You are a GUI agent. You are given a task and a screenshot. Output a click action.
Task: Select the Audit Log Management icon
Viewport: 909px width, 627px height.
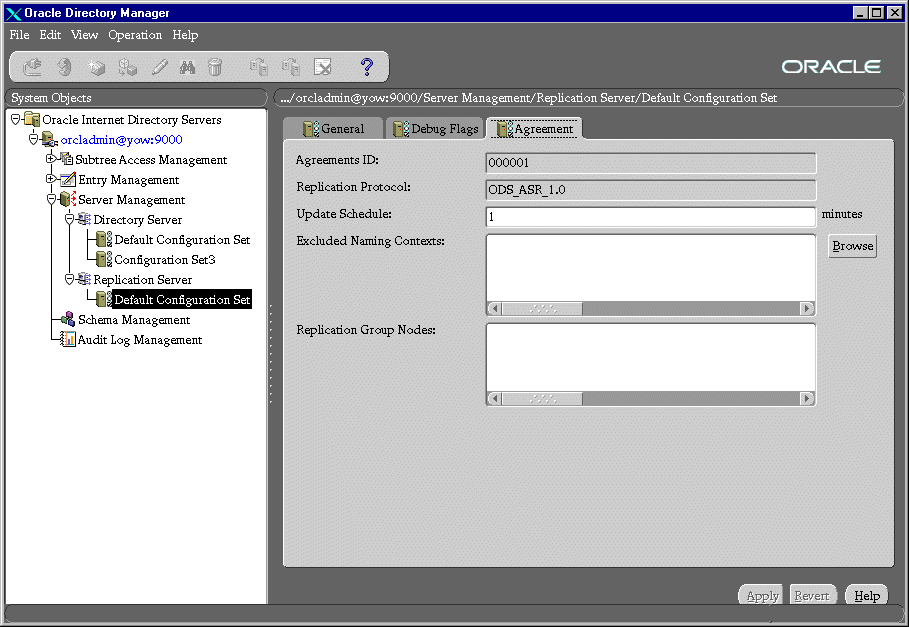67,340
